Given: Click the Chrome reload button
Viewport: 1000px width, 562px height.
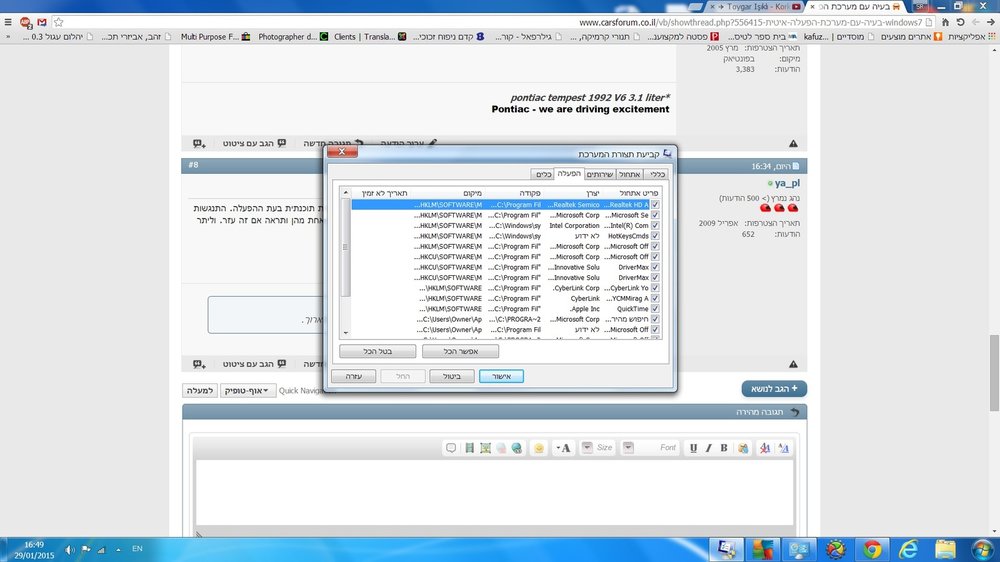Looking at the screenshot, I should tap(960, 22).
